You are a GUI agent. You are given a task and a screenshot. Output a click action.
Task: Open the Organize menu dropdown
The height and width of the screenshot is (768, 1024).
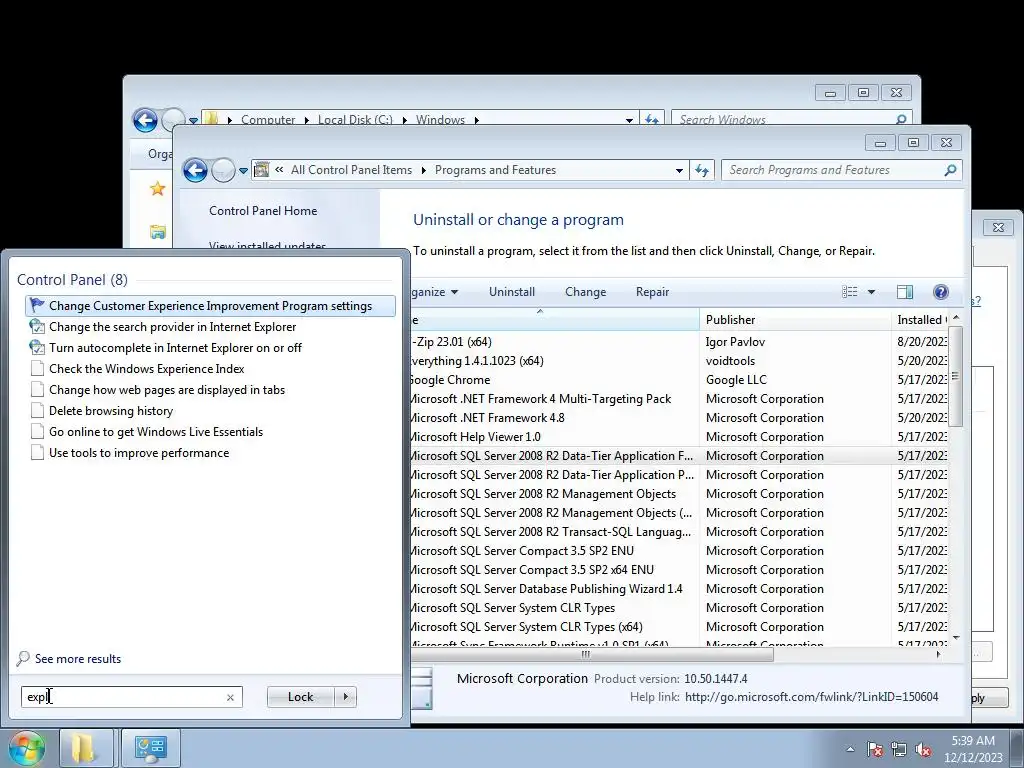[435, 292]
